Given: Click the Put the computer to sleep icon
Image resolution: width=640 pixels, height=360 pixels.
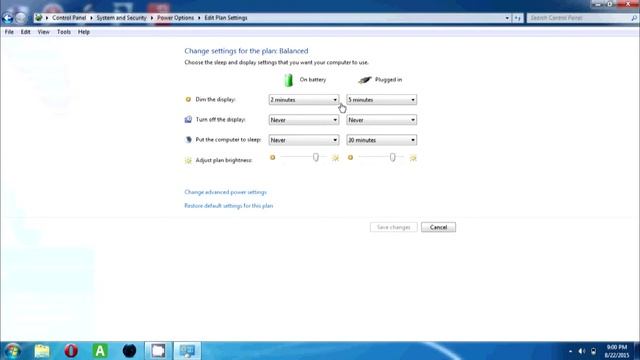Looking at the screenshot, I should pyautogui.click(x=188, y=140).
